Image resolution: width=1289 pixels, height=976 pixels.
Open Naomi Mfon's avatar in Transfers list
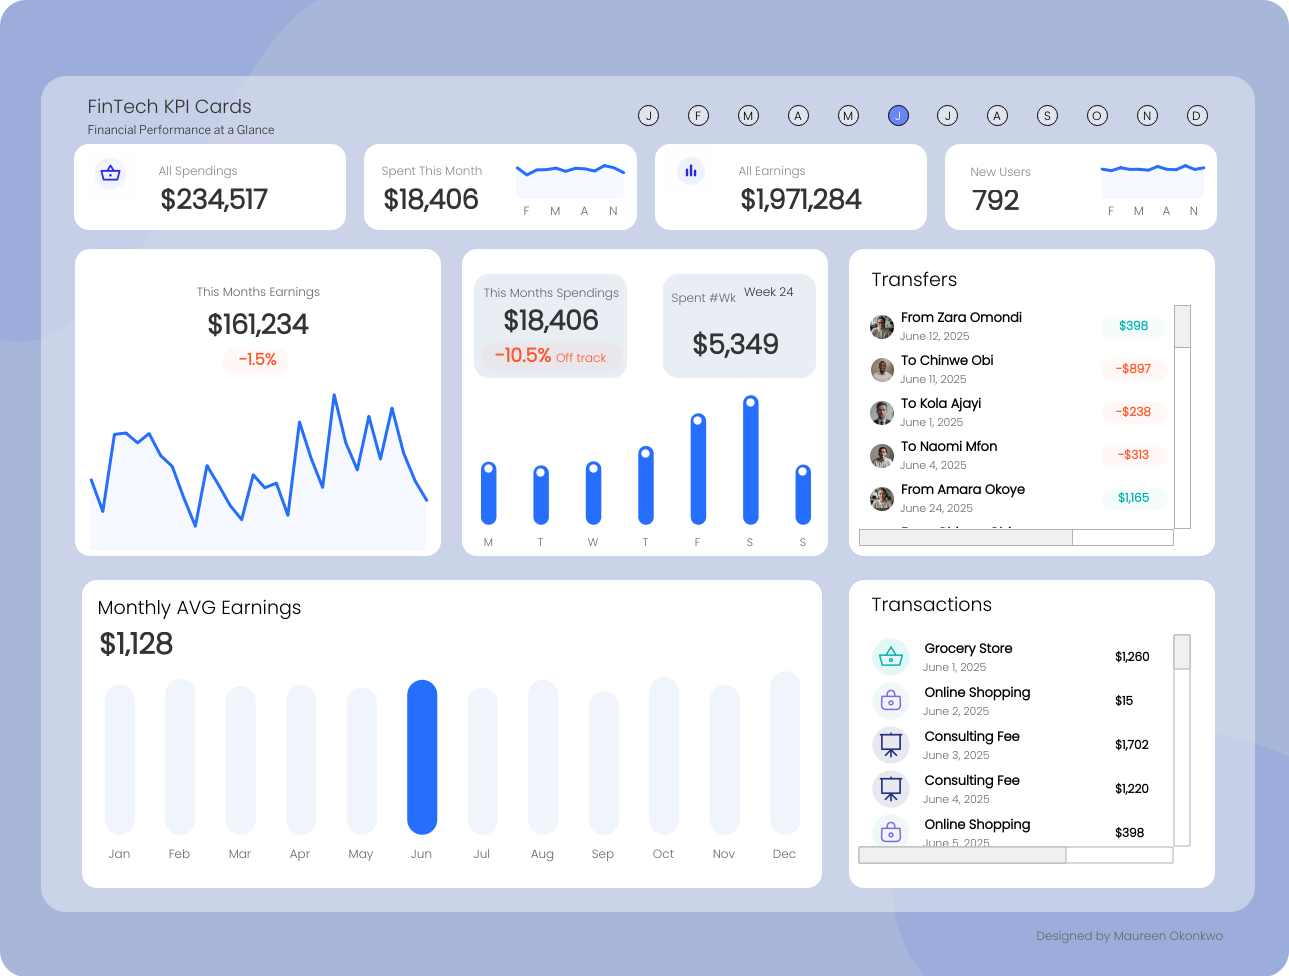882,456
